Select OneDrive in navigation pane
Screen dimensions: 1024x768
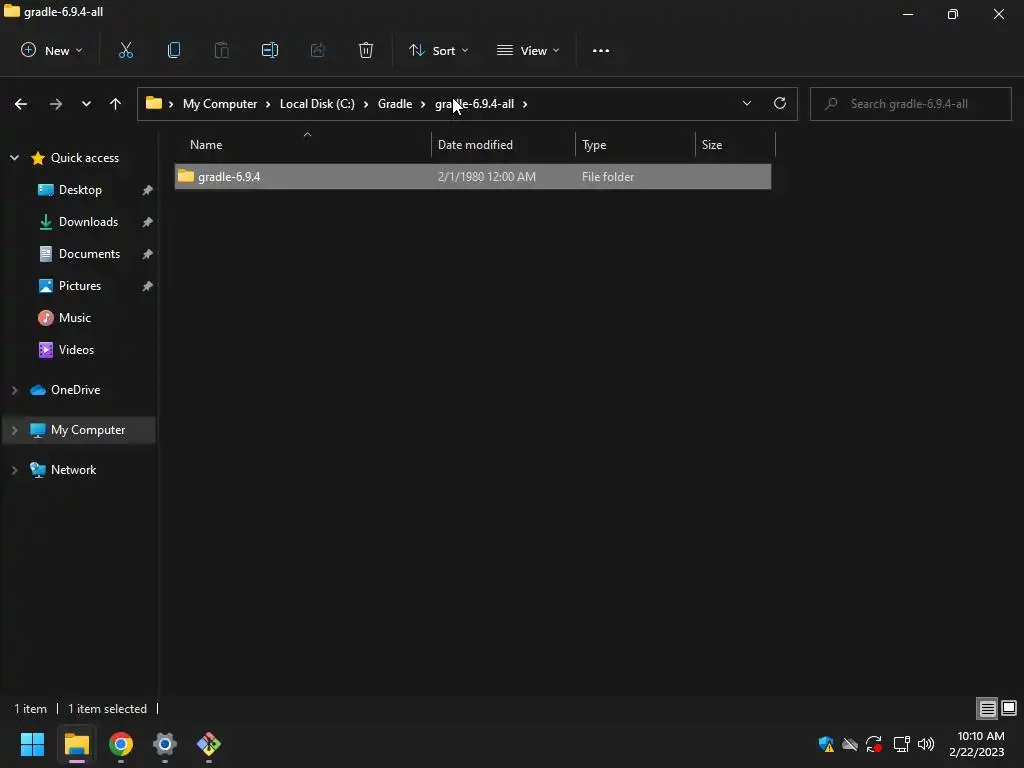[x=75, y=390]
